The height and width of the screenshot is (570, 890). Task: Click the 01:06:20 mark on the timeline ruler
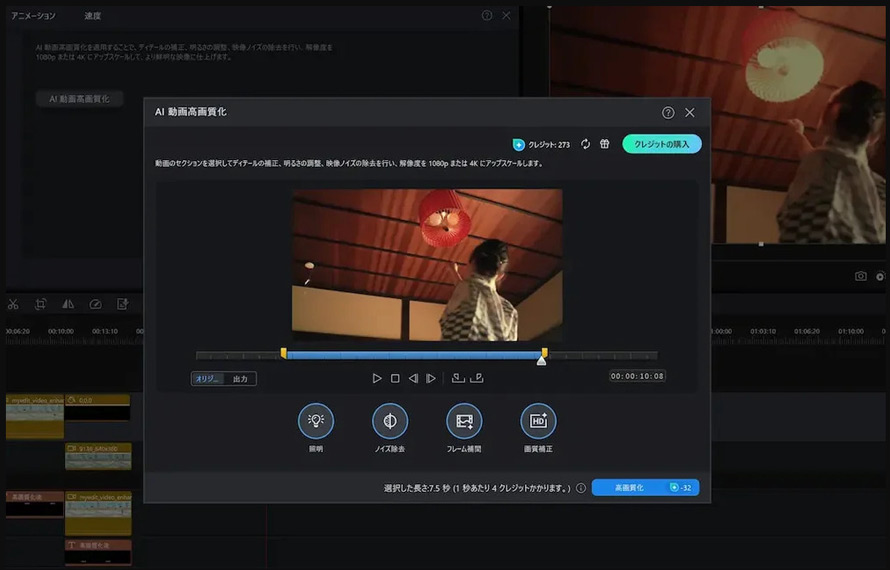(x=807, y=331)
